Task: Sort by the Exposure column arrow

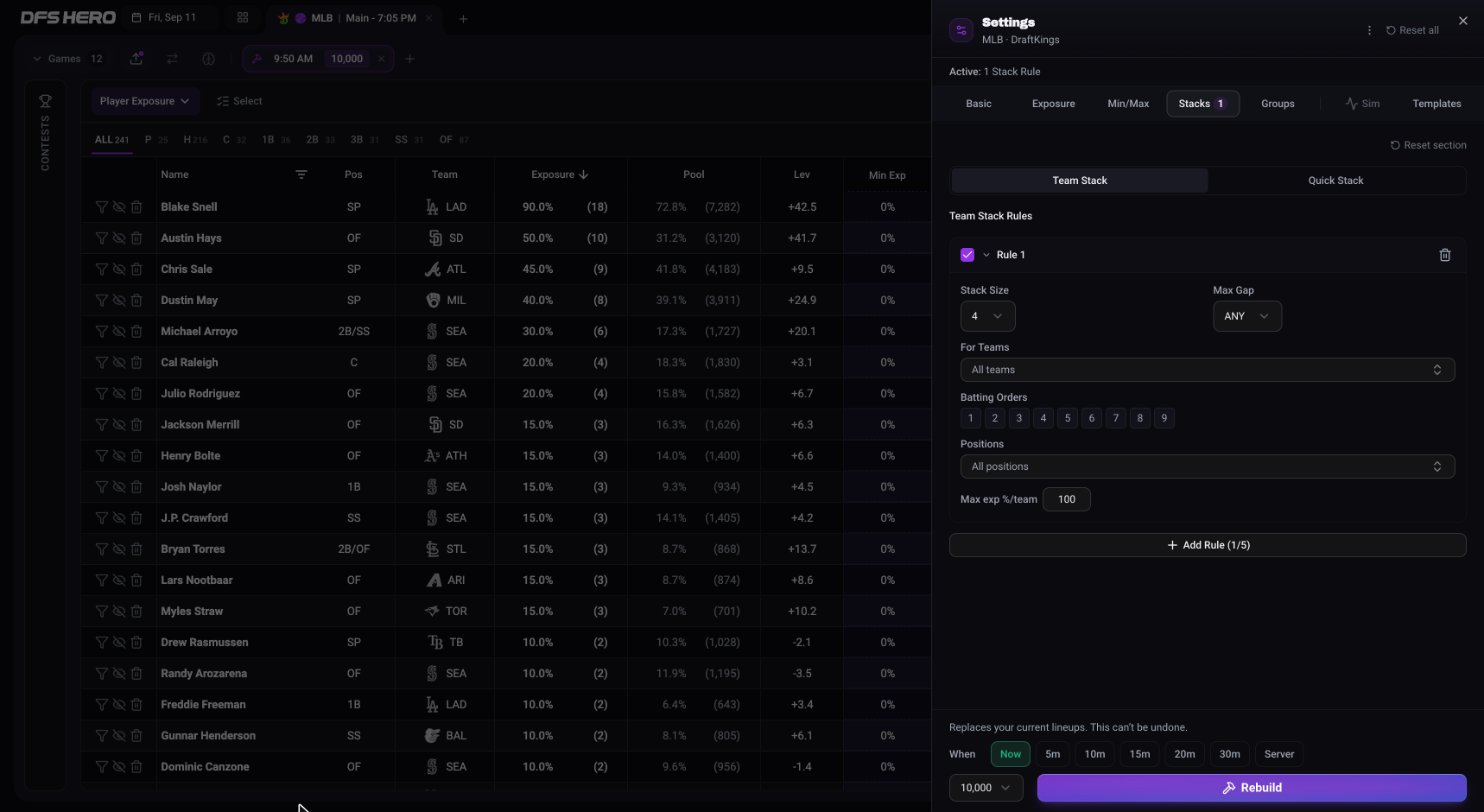Action: click(583, 174)
